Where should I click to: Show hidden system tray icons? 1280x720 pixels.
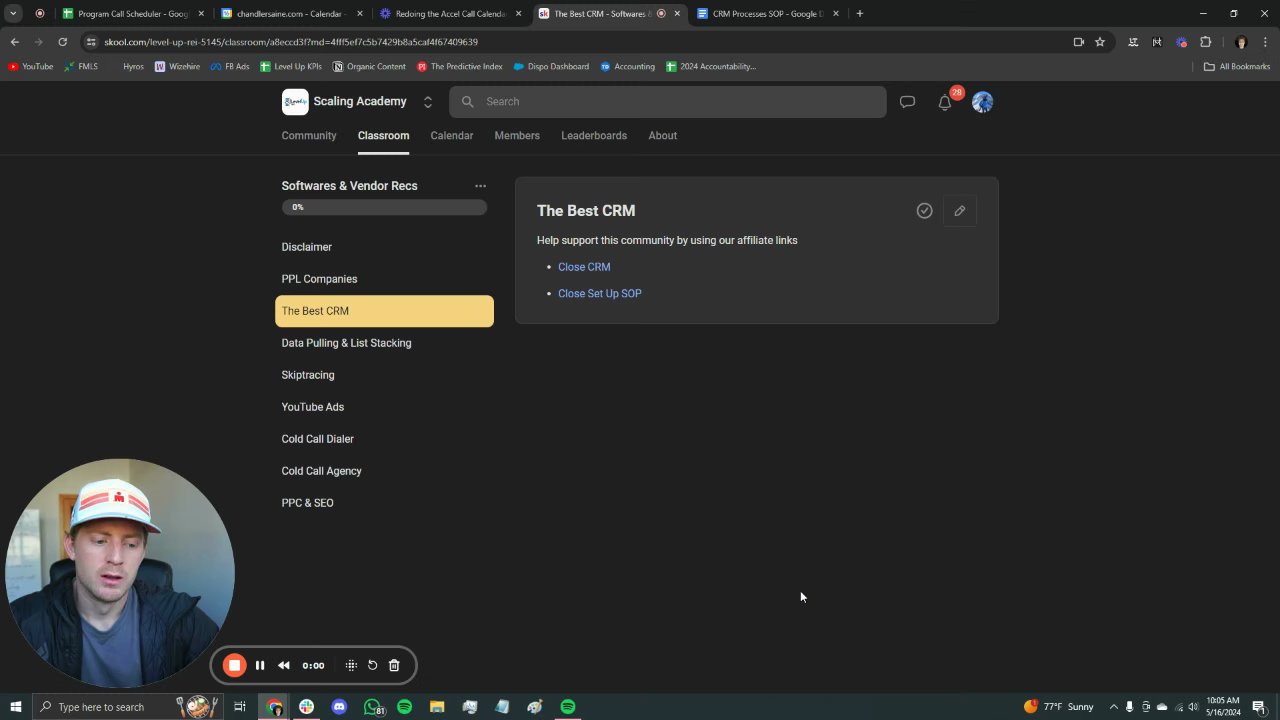[1113, 707]
